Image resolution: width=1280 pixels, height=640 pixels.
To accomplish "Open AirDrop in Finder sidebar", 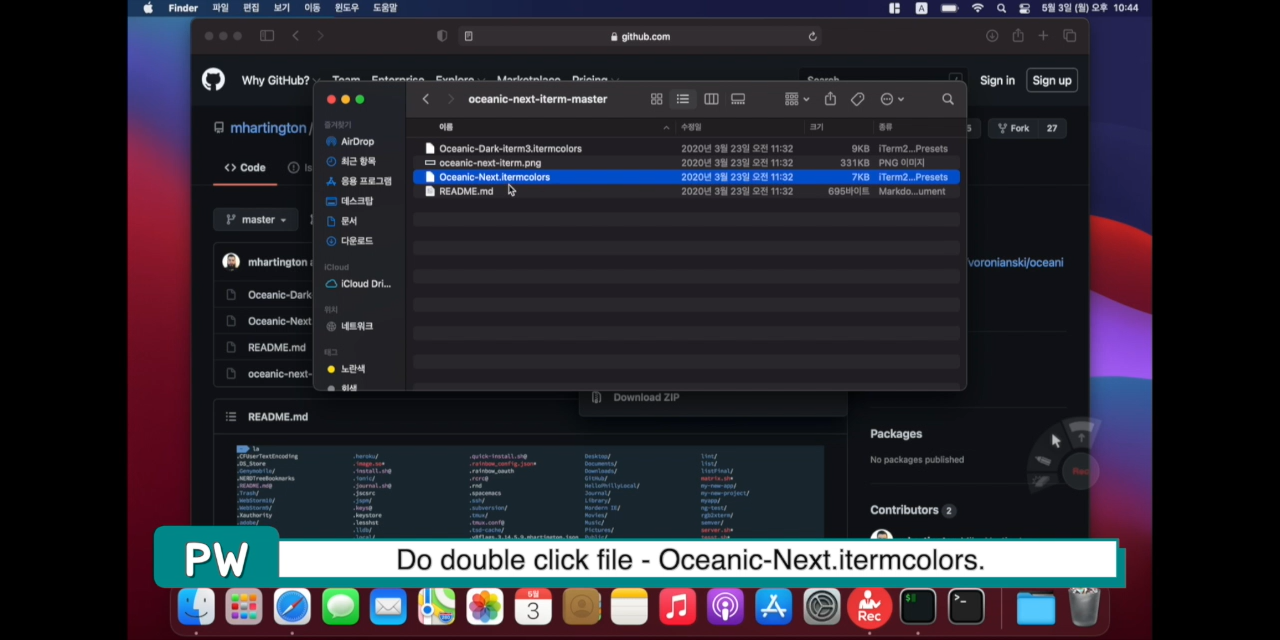I will click(357, 142).
